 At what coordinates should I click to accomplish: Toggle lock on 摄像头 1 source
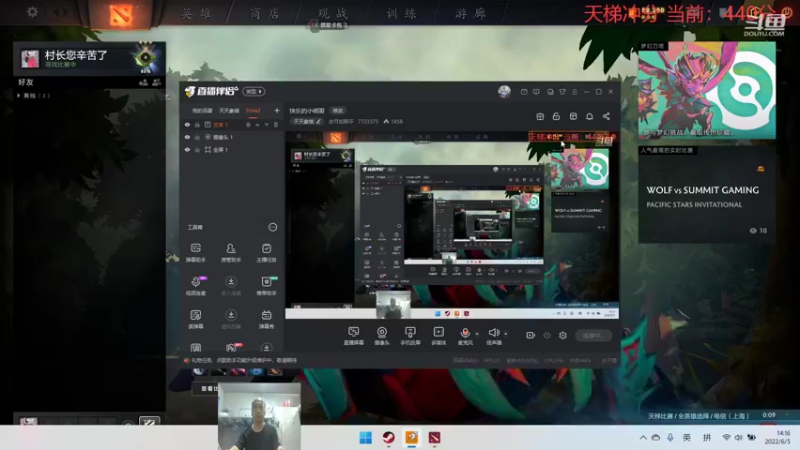click(197, 137)
